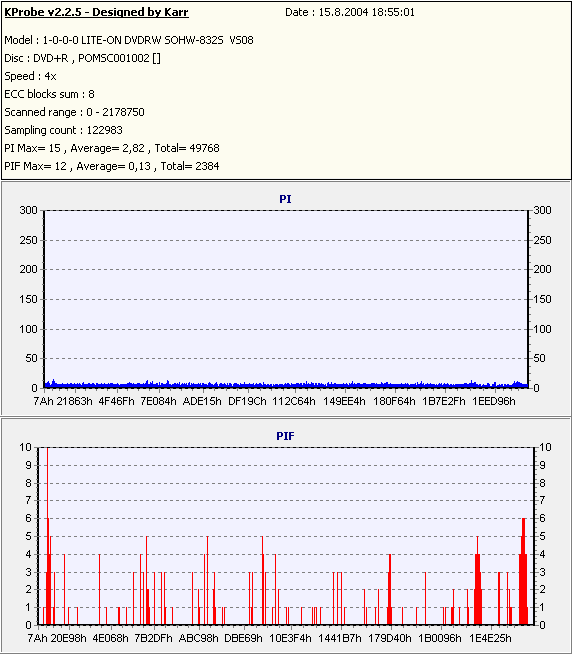The image size is (572, 654).
Task: Click the DF19Ch label on PI x-axis
Action: coord(247,401)
